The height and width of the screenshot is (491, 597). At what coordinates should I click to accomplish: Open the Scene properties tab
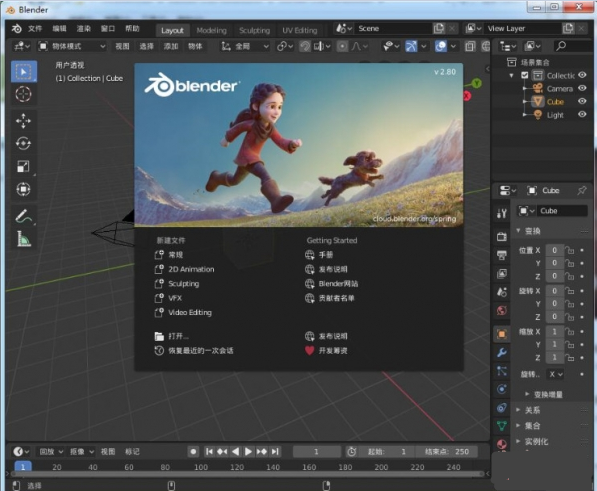click(x=502, y=292)
